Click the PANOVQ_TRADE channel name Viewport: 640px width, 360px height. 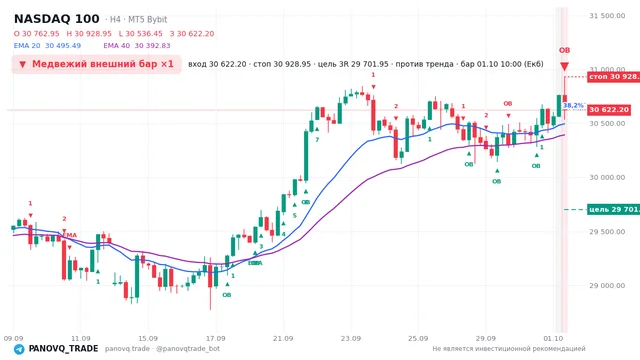[x=63, y=349]
